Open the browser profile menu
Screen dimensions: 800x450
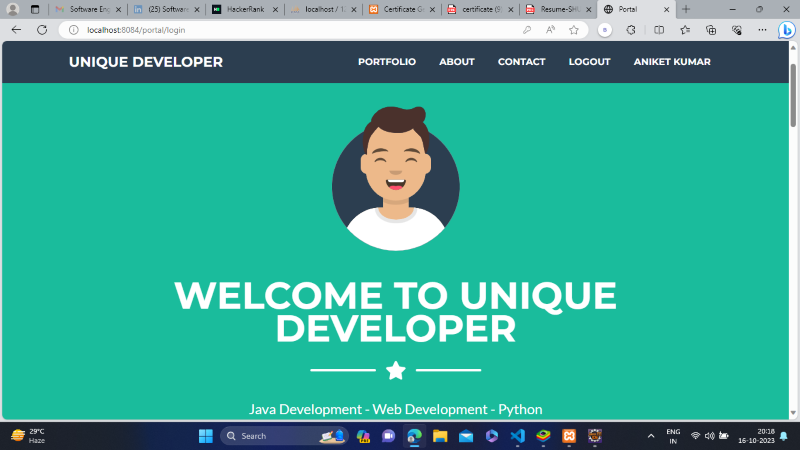[x=12, y=9]
